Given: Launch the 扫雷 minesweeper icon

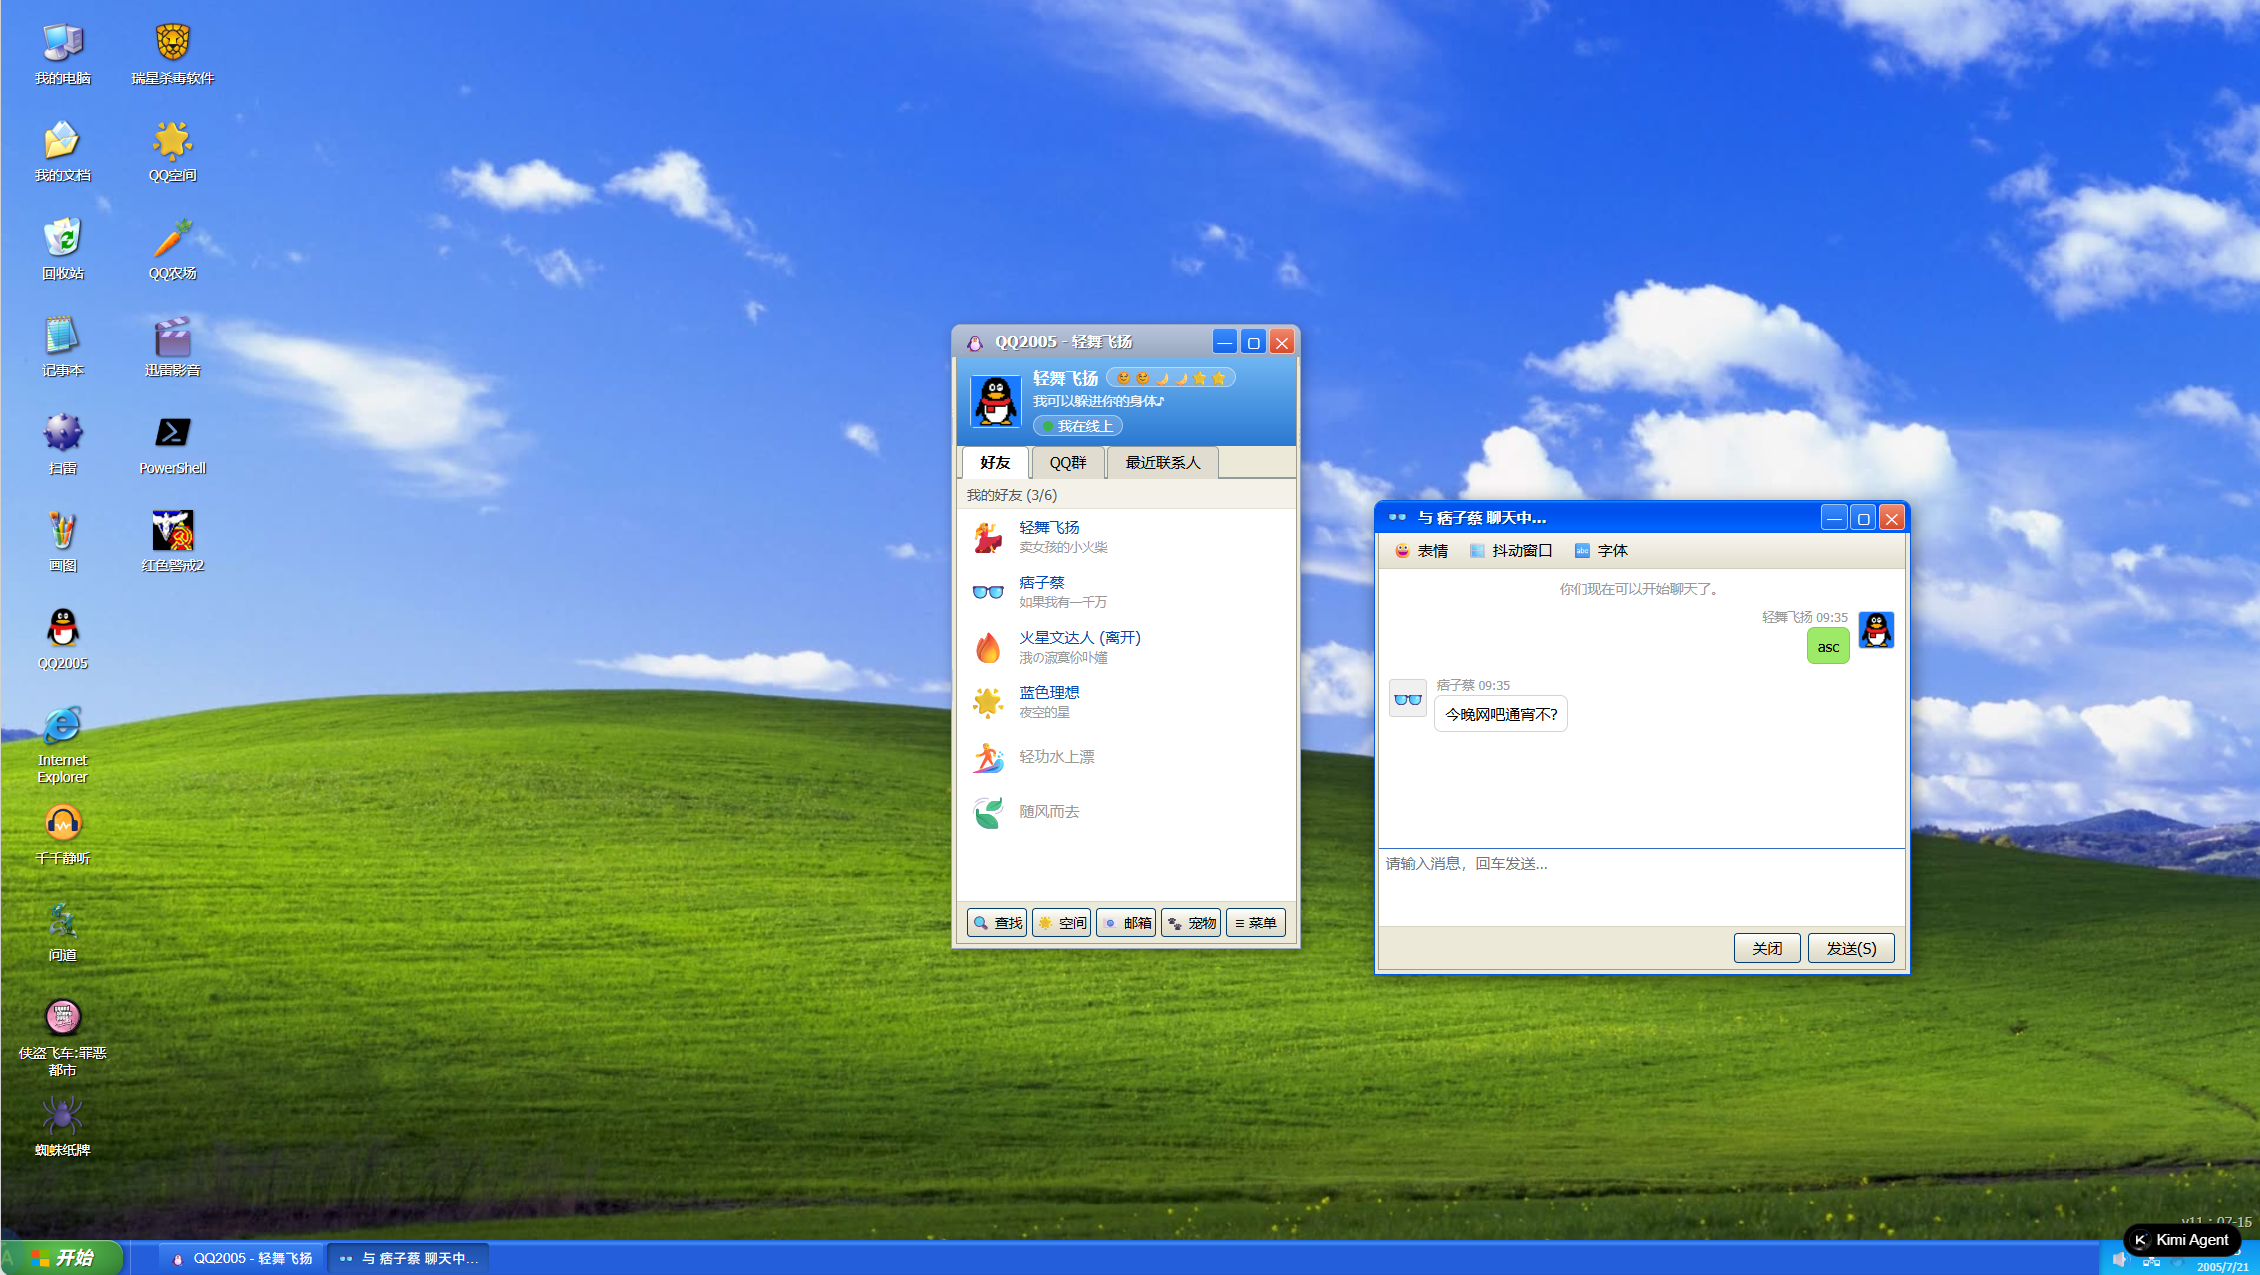Looking at the screenshot, I should (62, 444).
